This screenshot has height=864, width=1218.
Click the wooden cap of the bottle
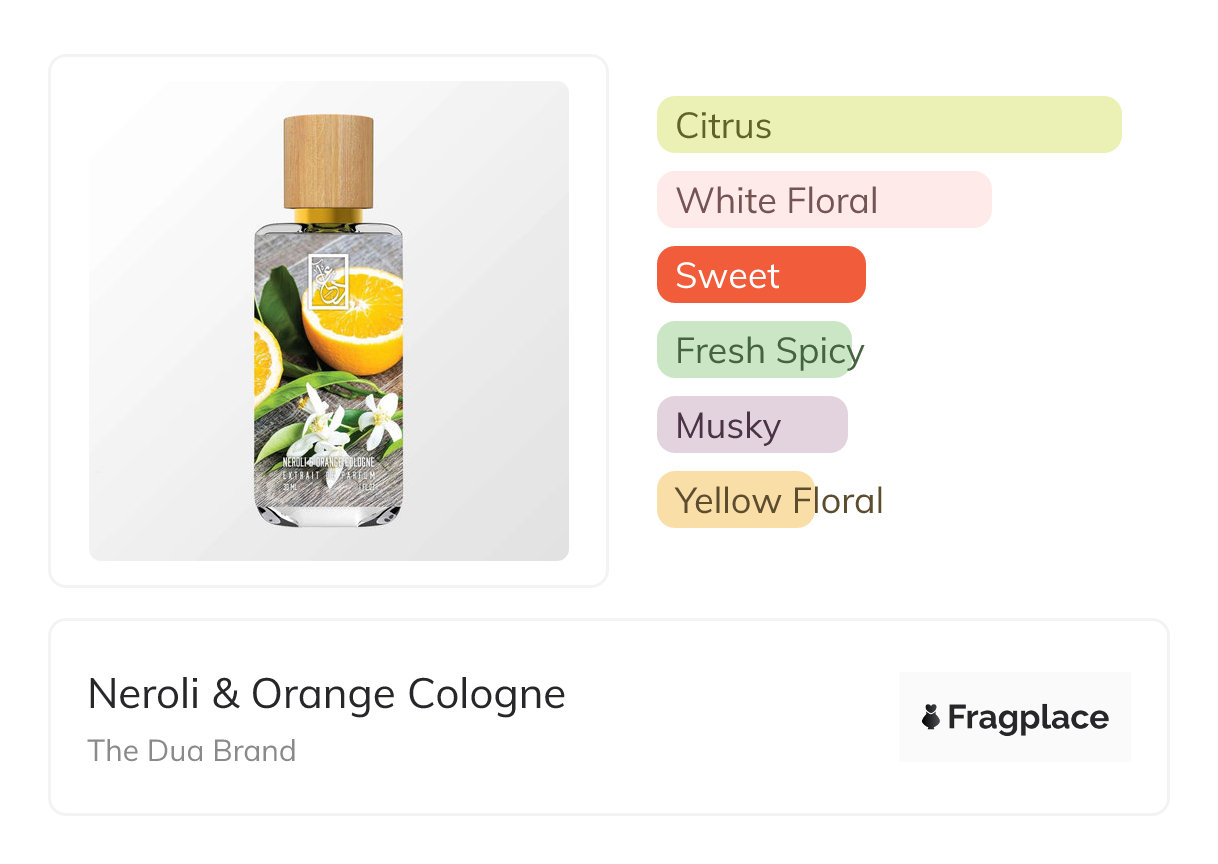(328, 162)
